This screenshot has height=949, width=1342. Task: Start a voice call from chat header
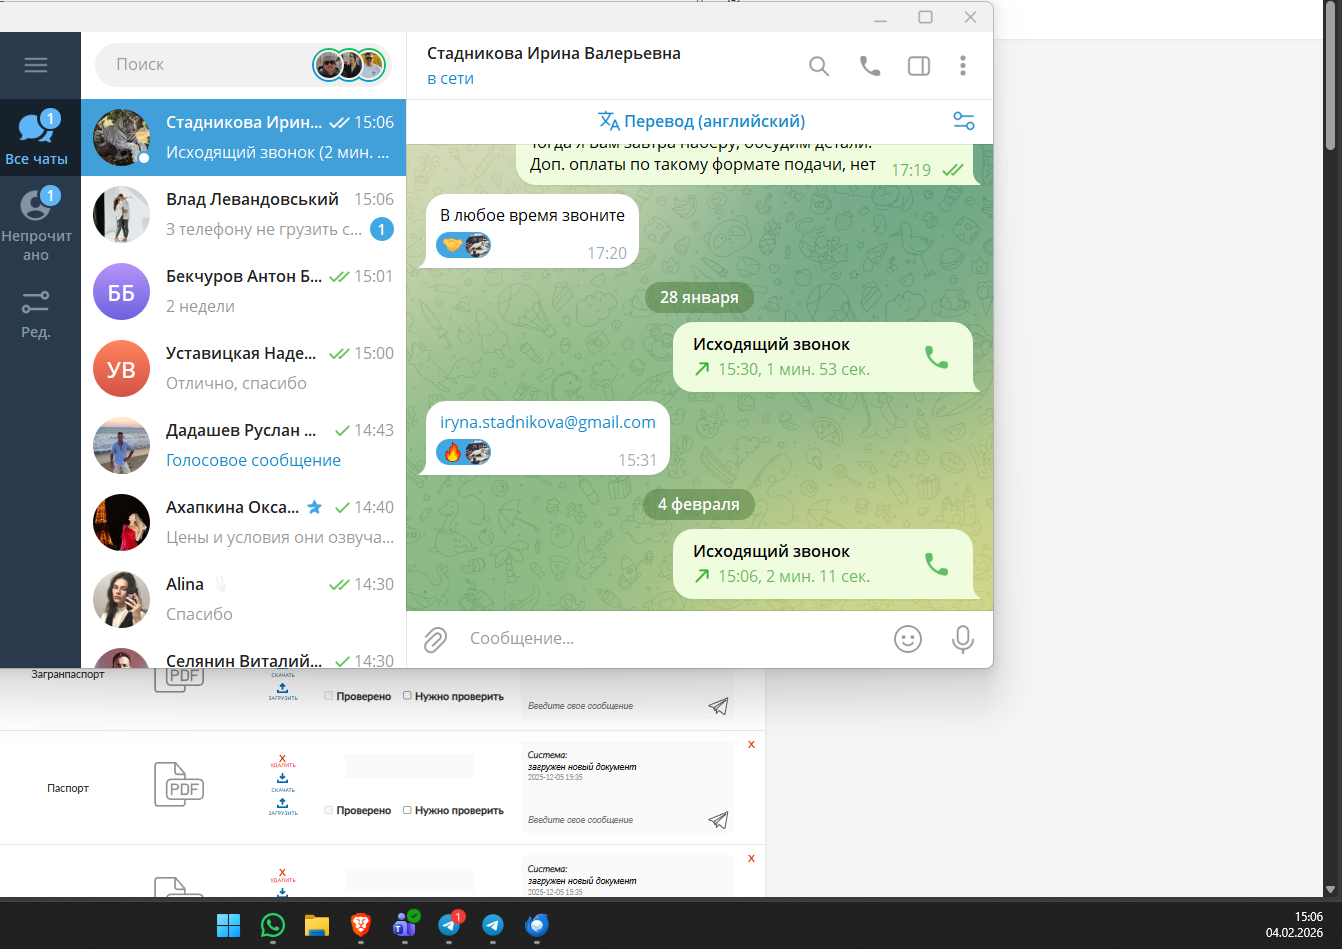coord(870,66)
